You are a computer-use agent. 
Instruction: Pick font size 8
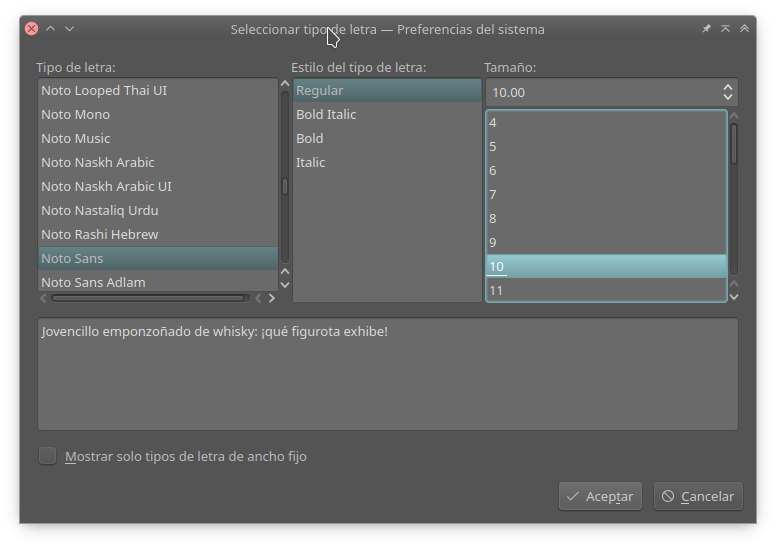(606, 219)
